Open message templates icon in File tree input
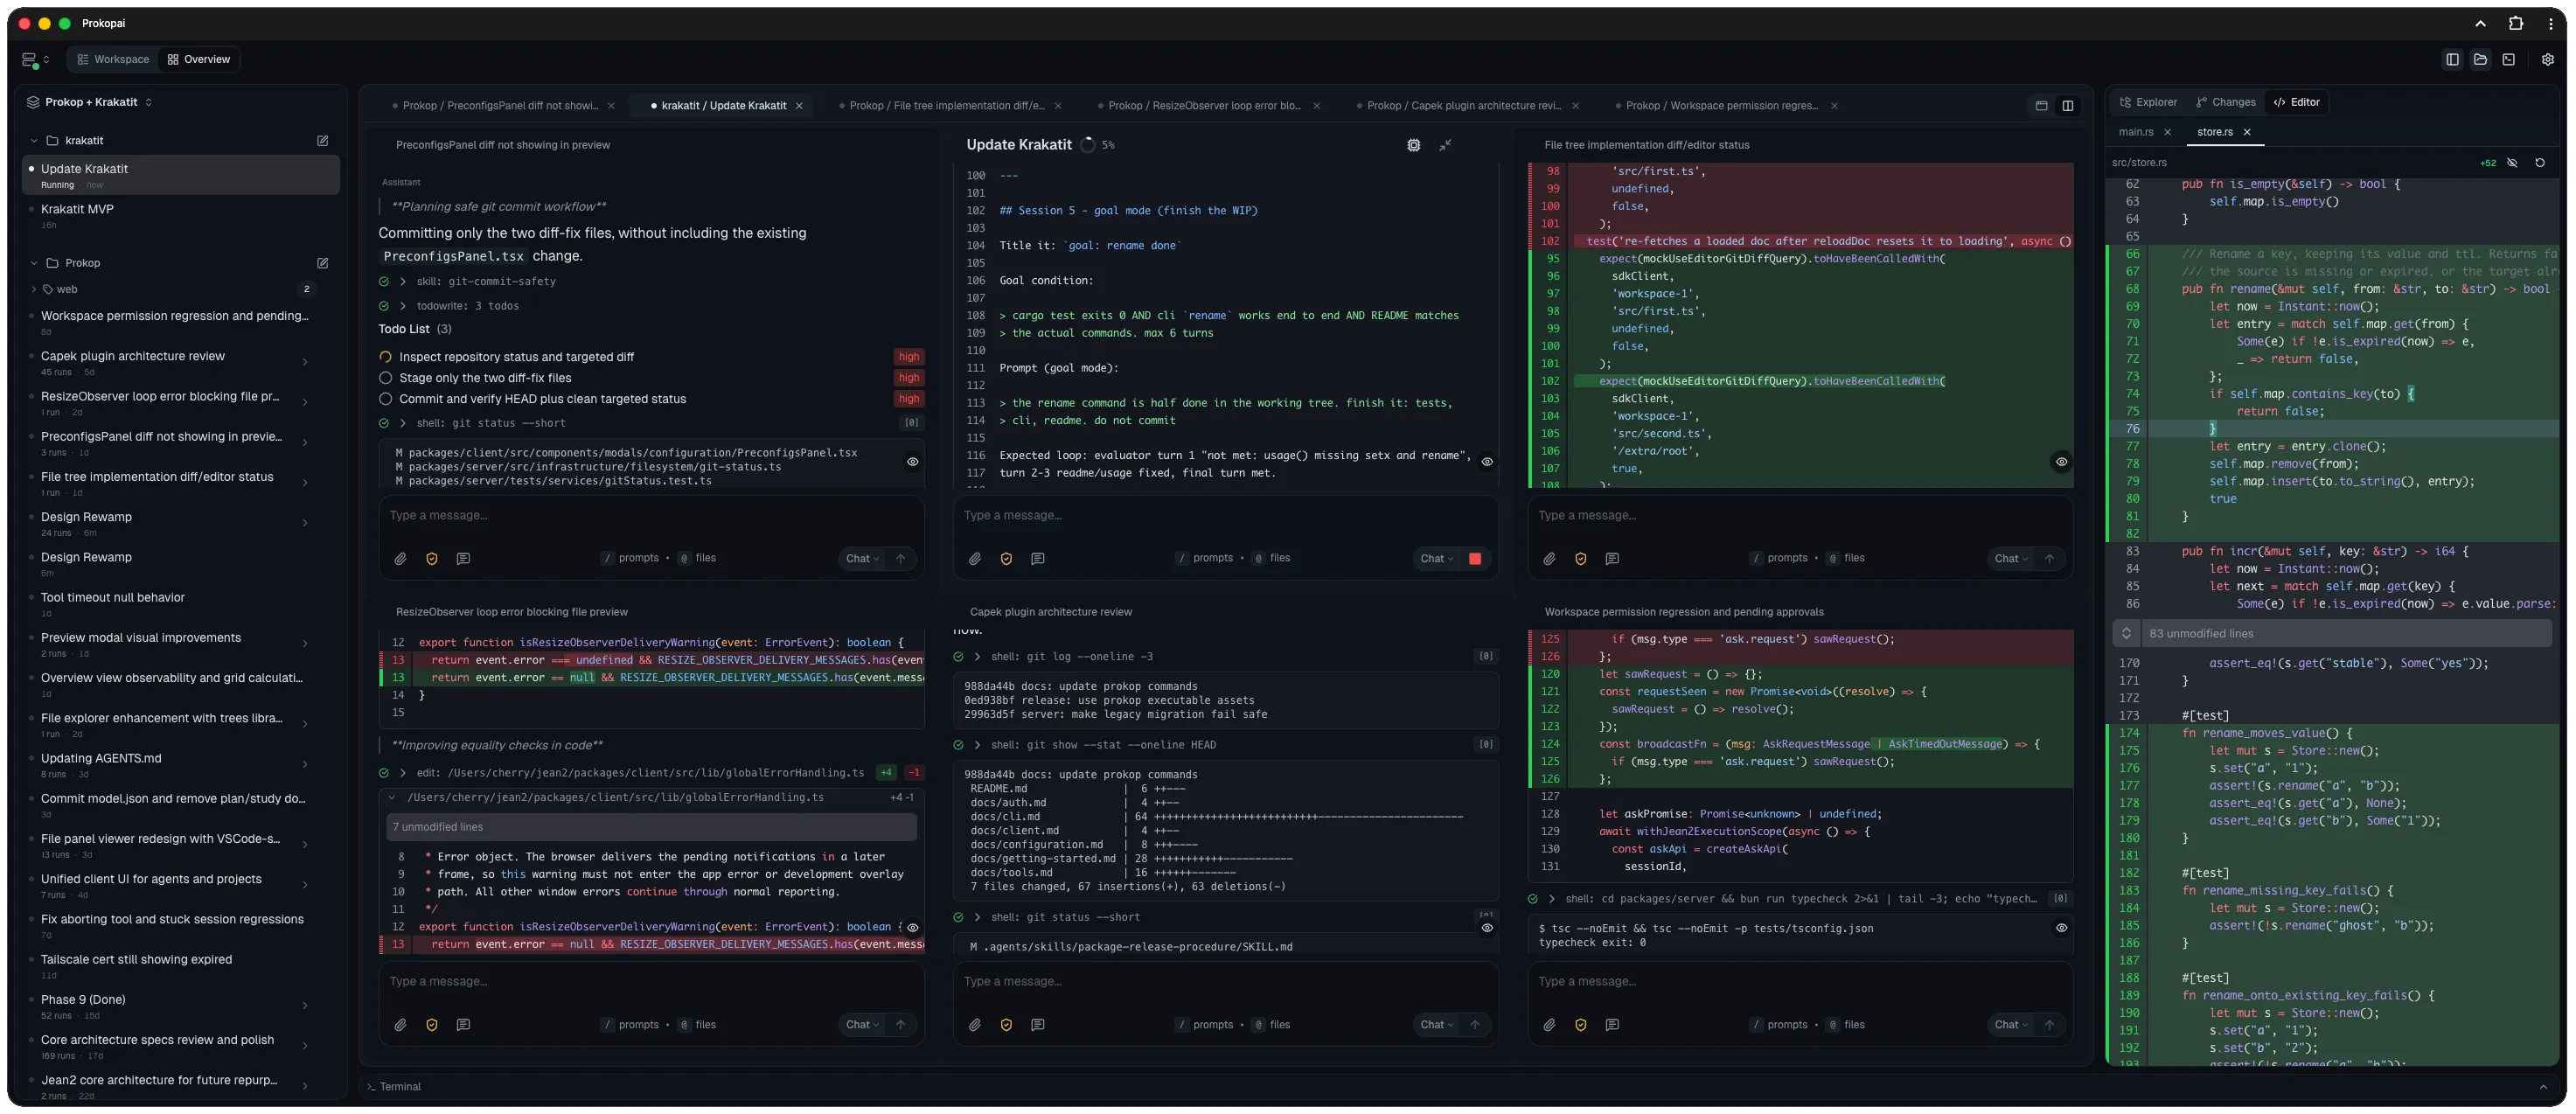This screenshot has width=2576, height=1114. (1612, 559)
